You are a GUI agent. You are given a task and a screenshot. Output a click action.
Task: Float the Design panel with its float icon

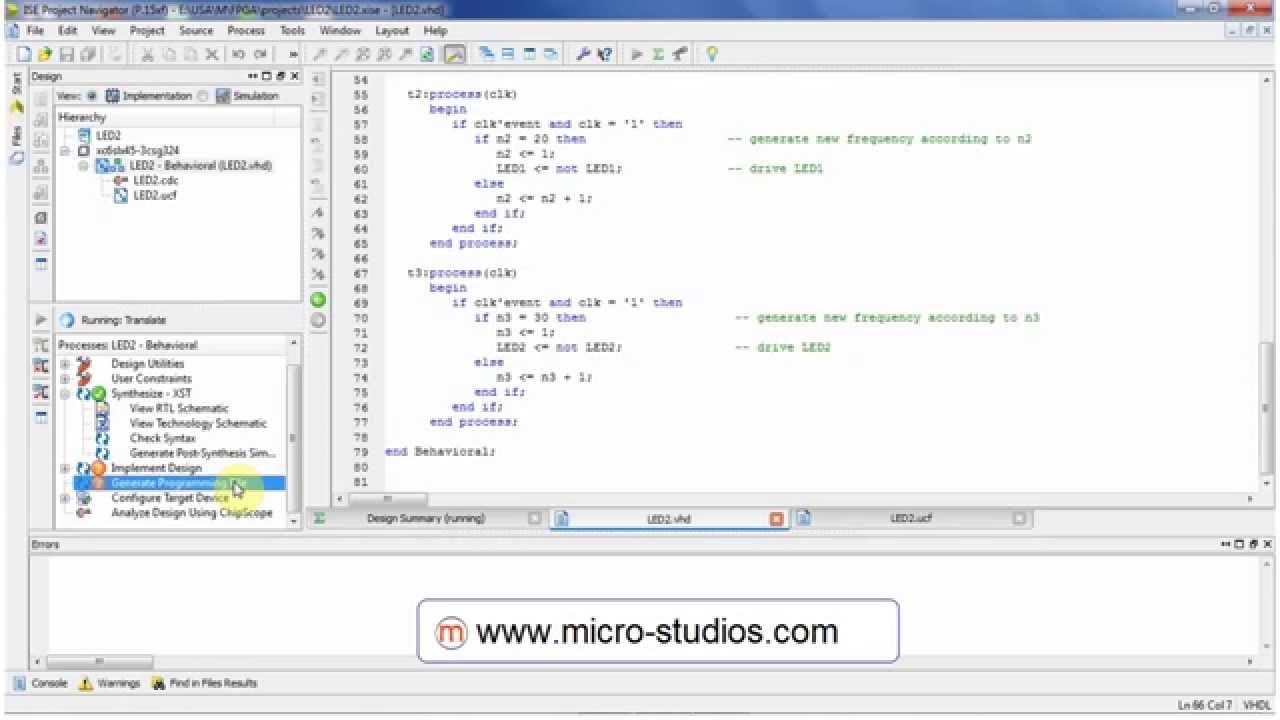[280, 76]
